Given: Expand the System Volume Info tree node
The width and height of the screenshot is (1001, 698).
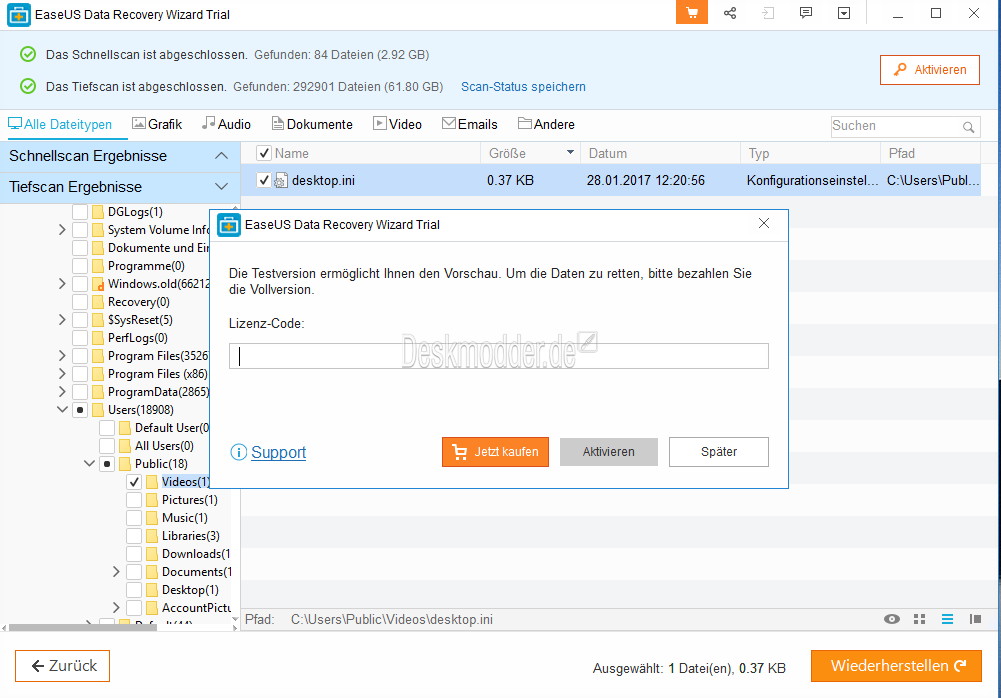Looking at the screenshot, I should click(x=62, y=230).
